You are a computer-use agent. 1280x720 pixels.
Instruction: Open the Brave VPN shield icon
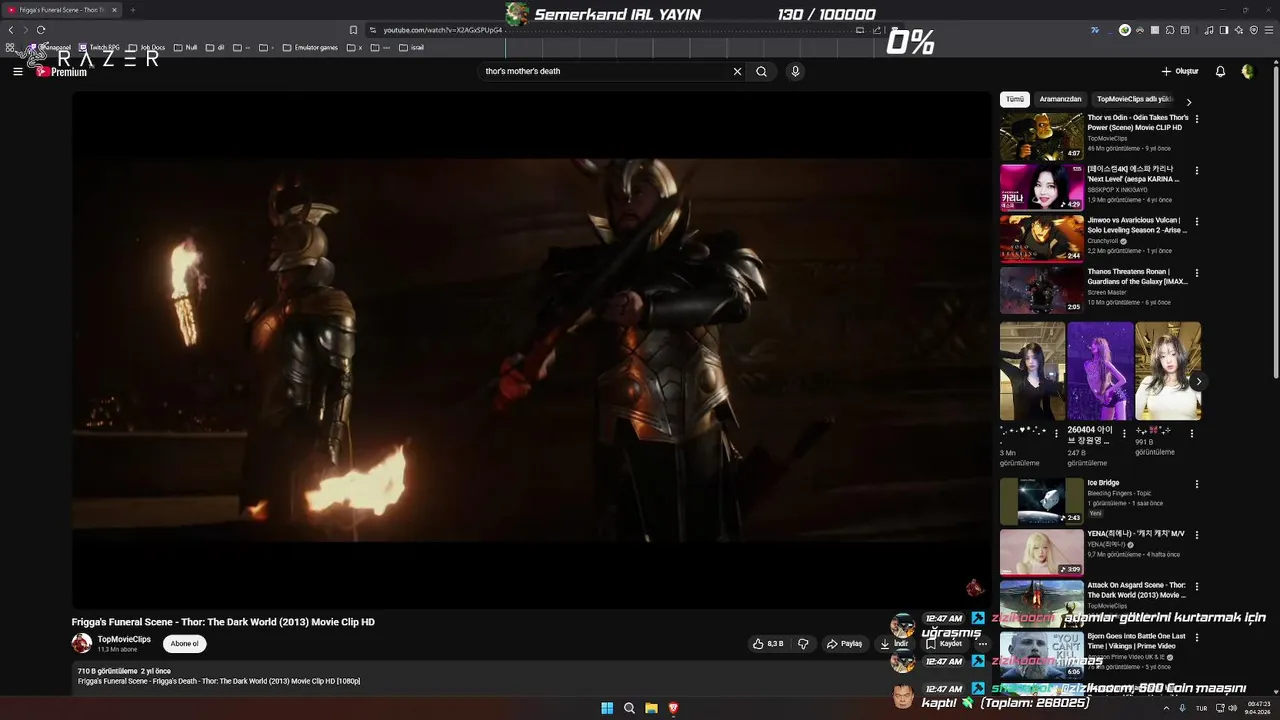(1255, 30)
